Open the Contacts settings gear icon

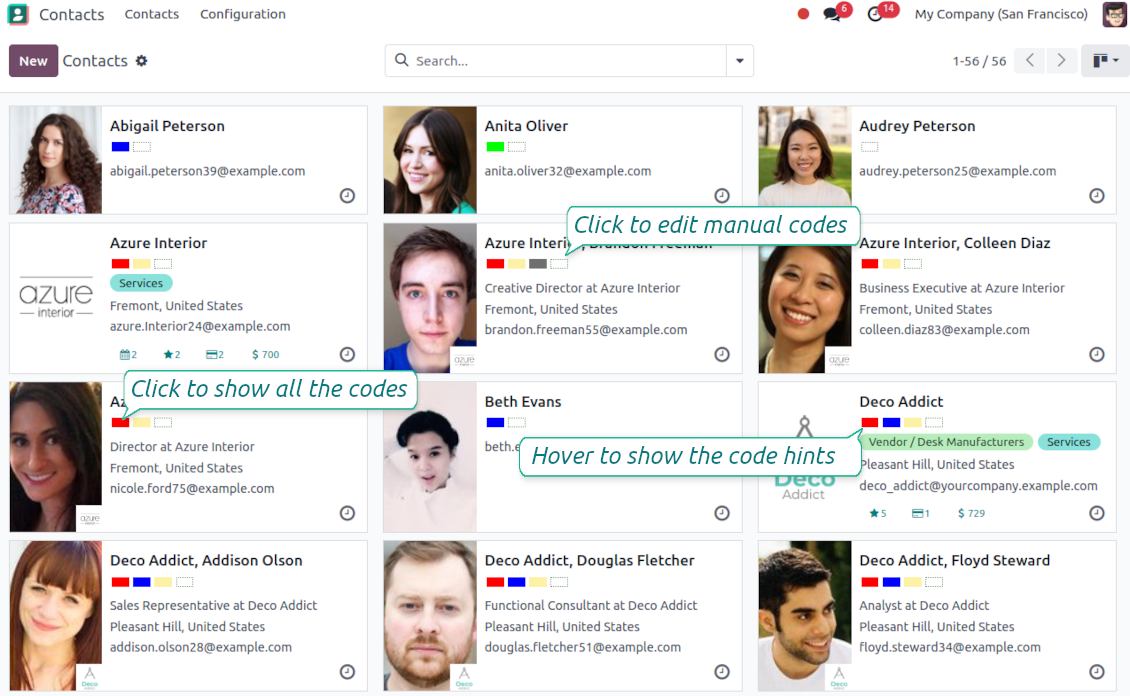(x=141, y=61)
